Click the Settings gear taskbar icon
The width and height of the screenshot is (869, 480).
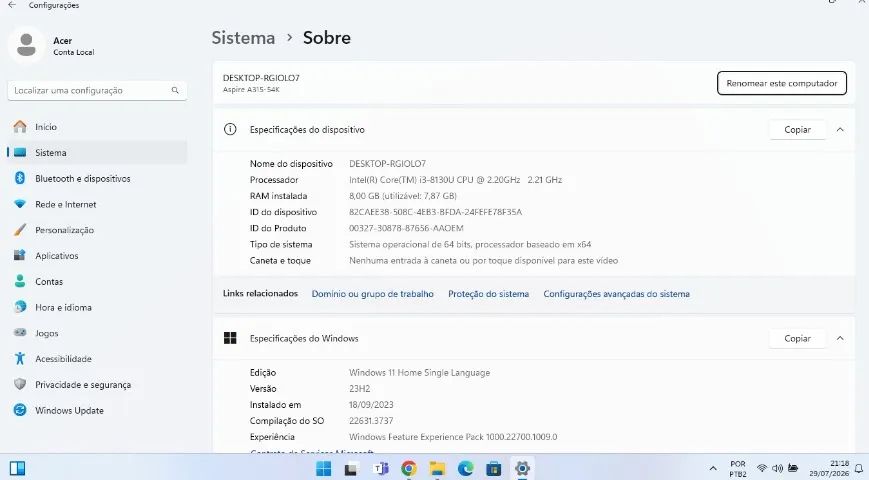tap(522, 469)
